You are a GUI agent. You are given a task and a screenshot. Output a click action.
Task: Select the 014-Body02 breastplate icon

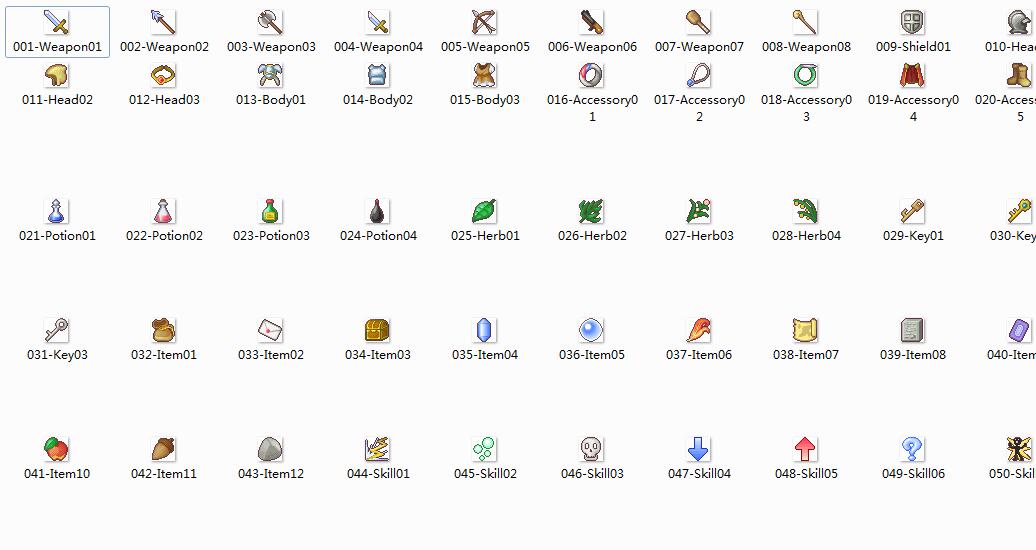tap(378, 76)
